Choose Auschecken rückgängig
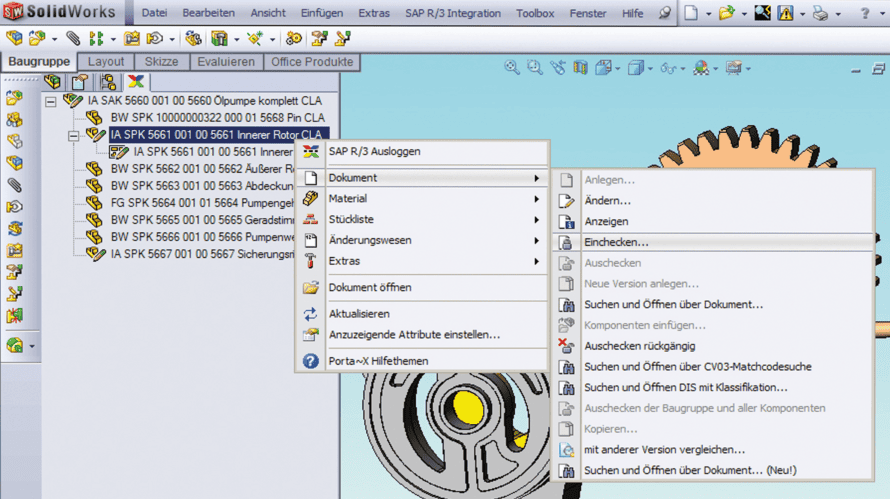Viewport: 890px width, 499px height. 640,346
